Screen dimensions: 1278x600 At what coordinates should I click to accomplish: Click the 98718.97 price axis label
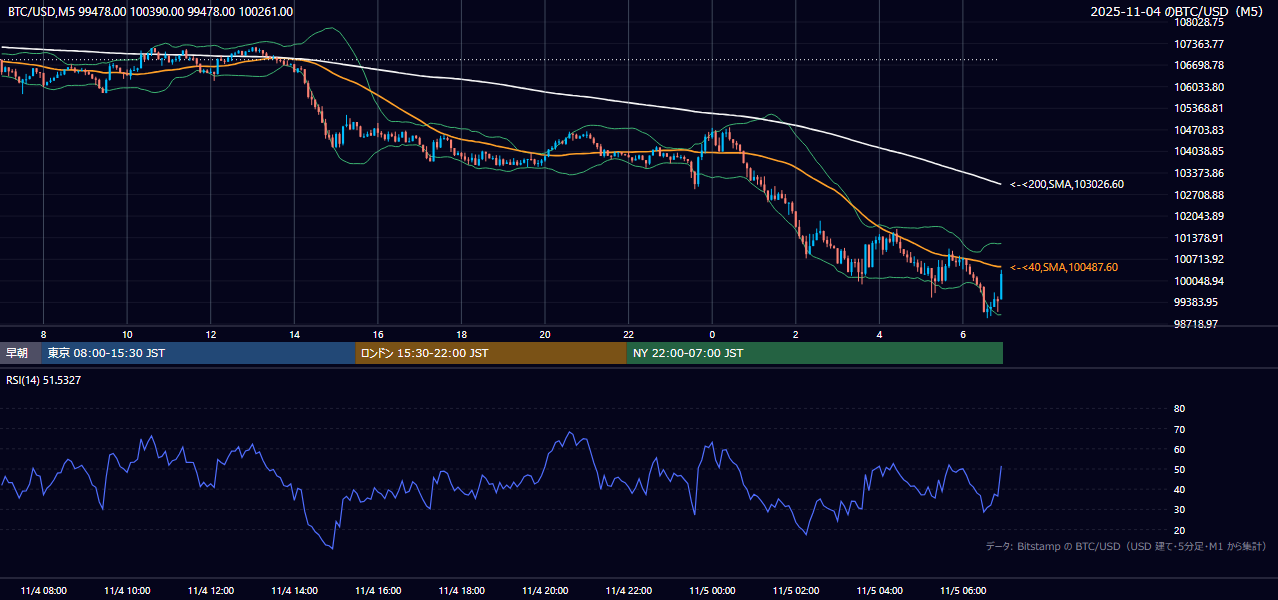click(1196, 324)
